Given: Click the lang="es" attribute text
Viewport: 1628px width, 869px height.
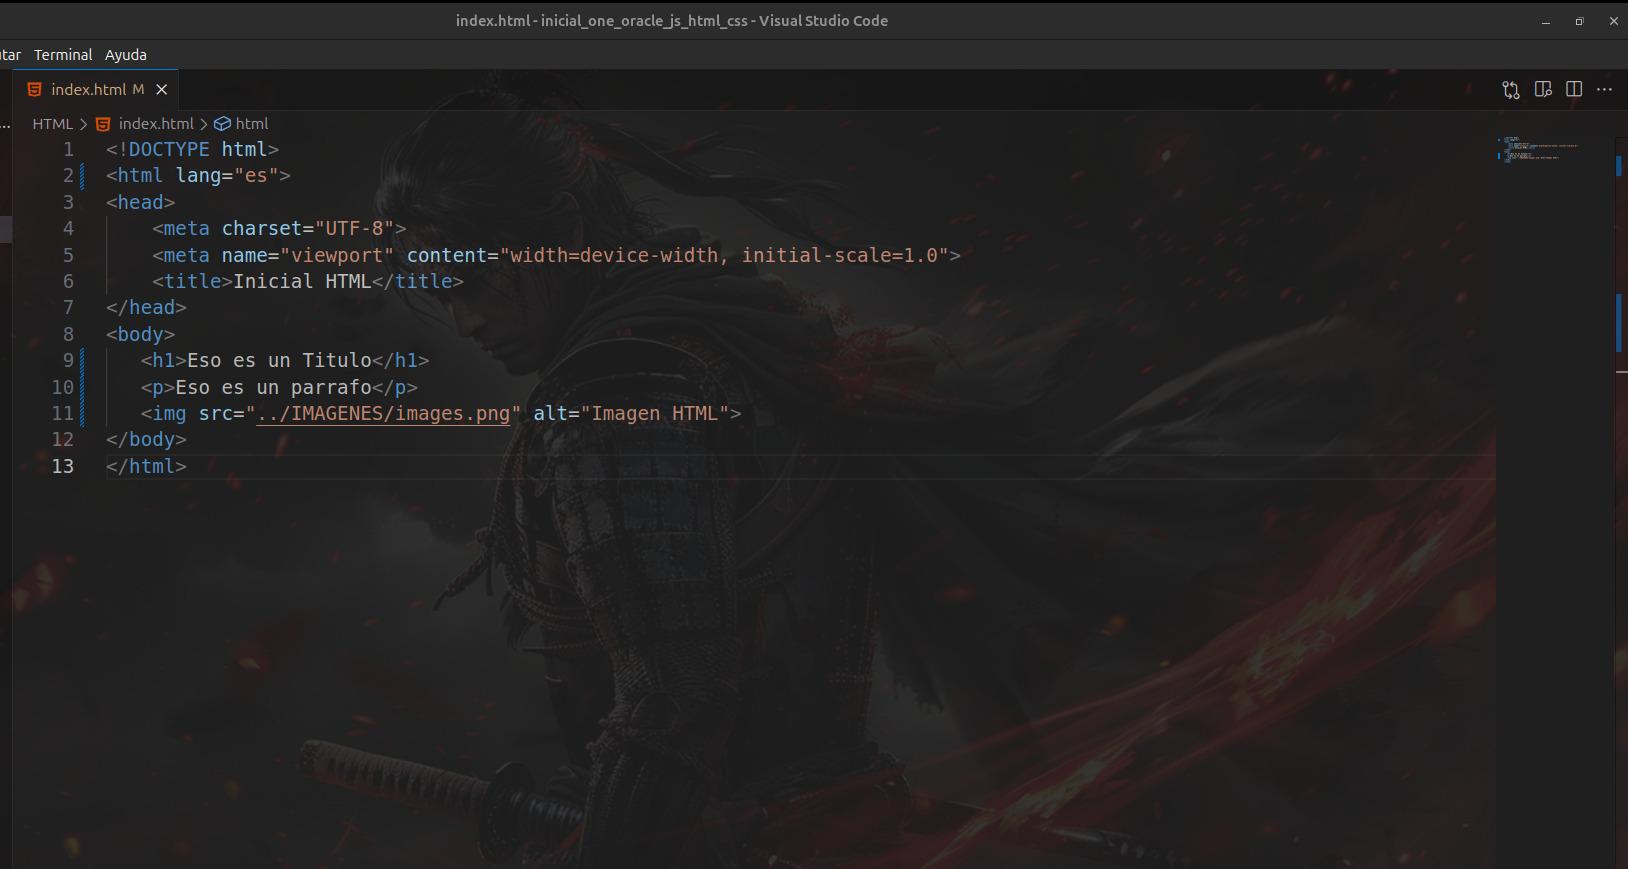Looking at the screenshot, I should 227,175.
